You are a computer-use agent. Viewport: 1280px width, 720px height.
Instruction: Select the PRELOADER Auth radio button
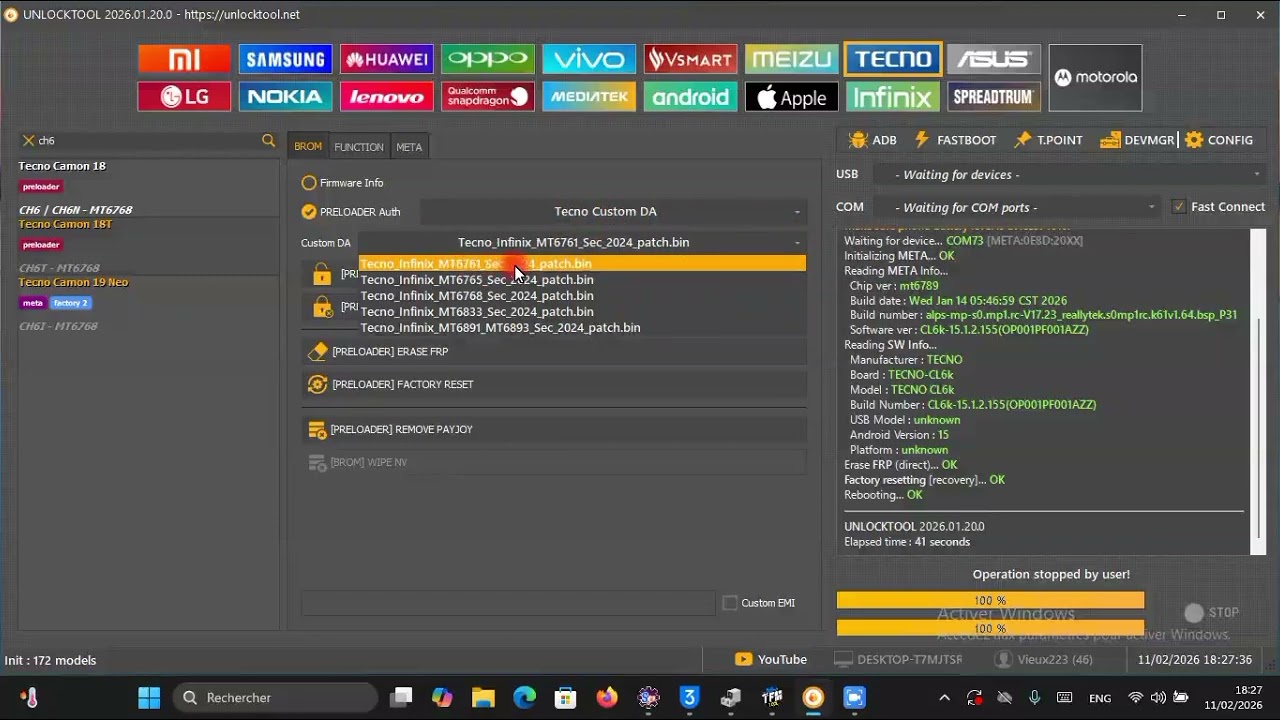click(x=309, y=212)
